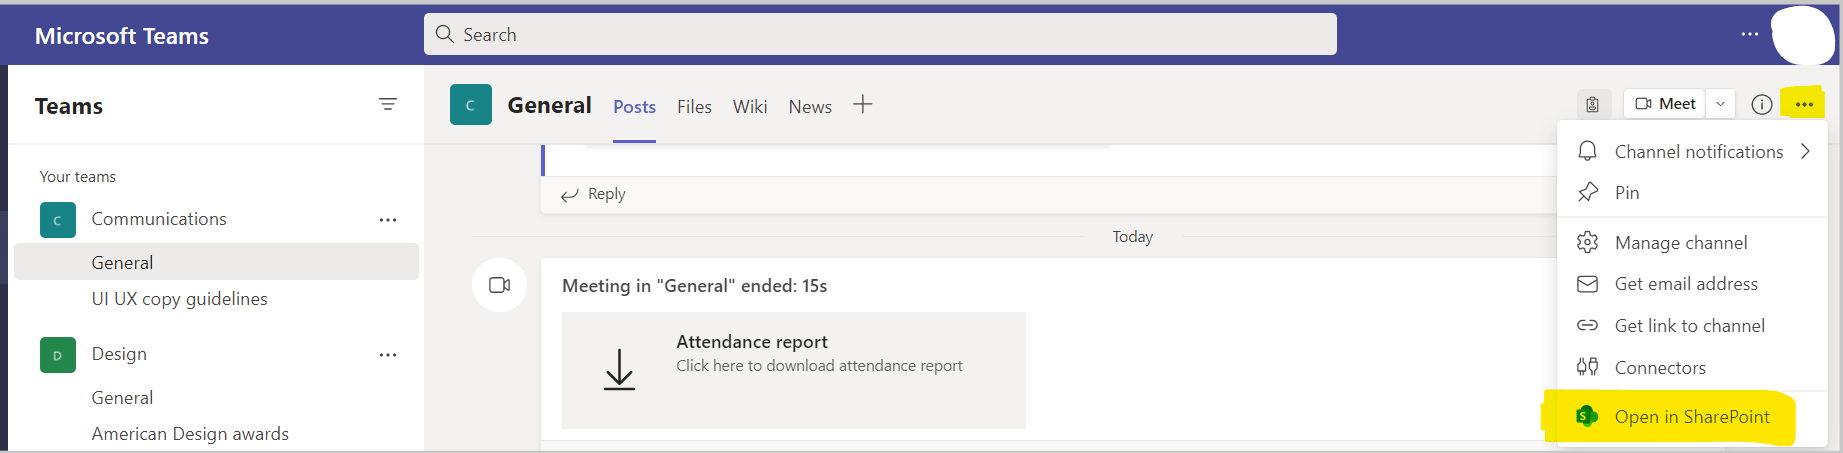Click the Design team avatar
Image resolution: width=1843 pixels, height=453 pixels.
pos(58,355)
